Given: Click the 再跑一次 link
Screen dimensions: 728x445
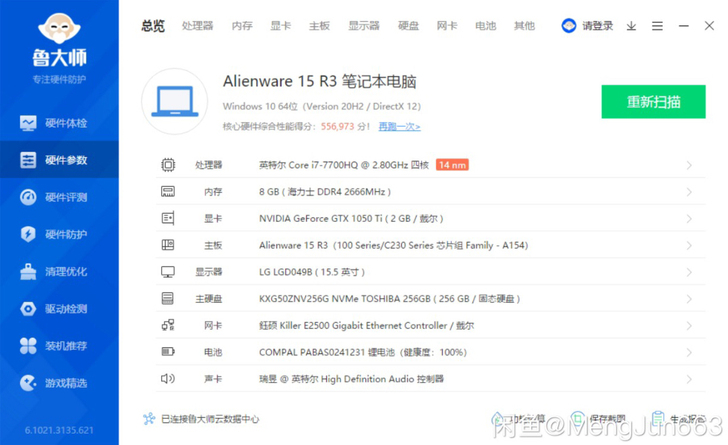Looking at the screenshot, I should [399, 126].
